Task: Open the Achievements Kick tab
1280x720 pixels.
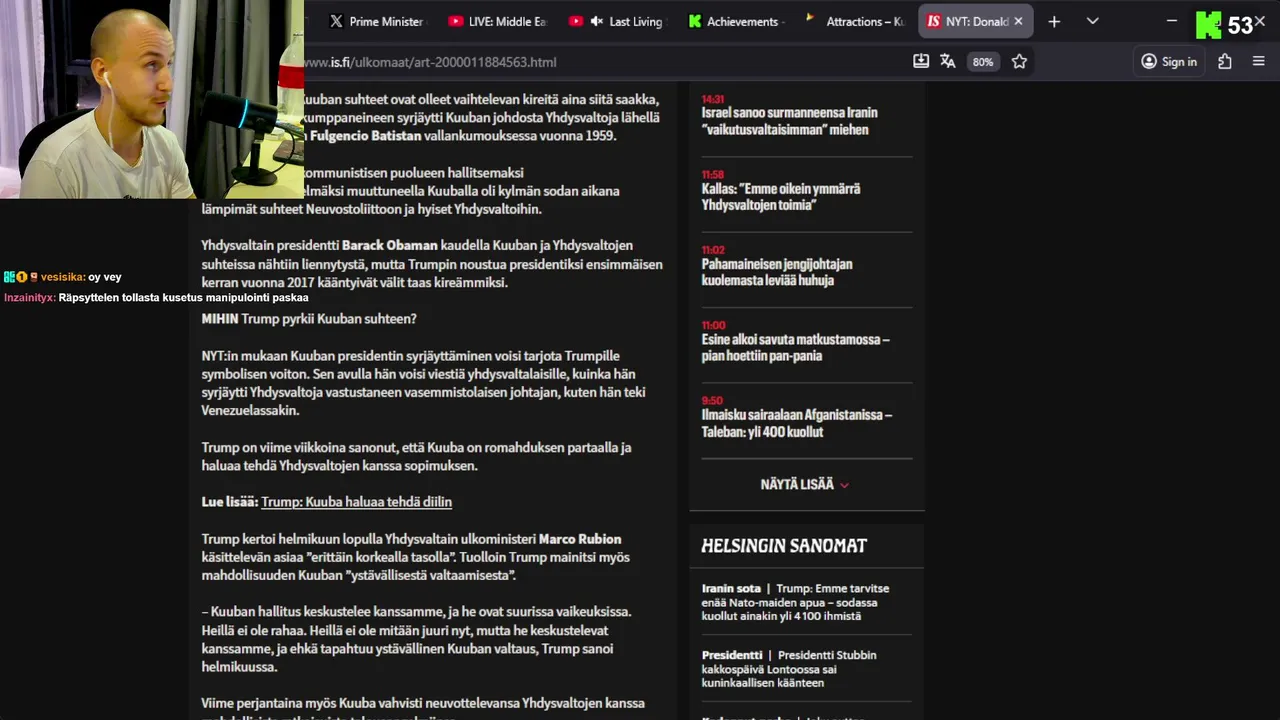Action: click(x=737, y=21)
